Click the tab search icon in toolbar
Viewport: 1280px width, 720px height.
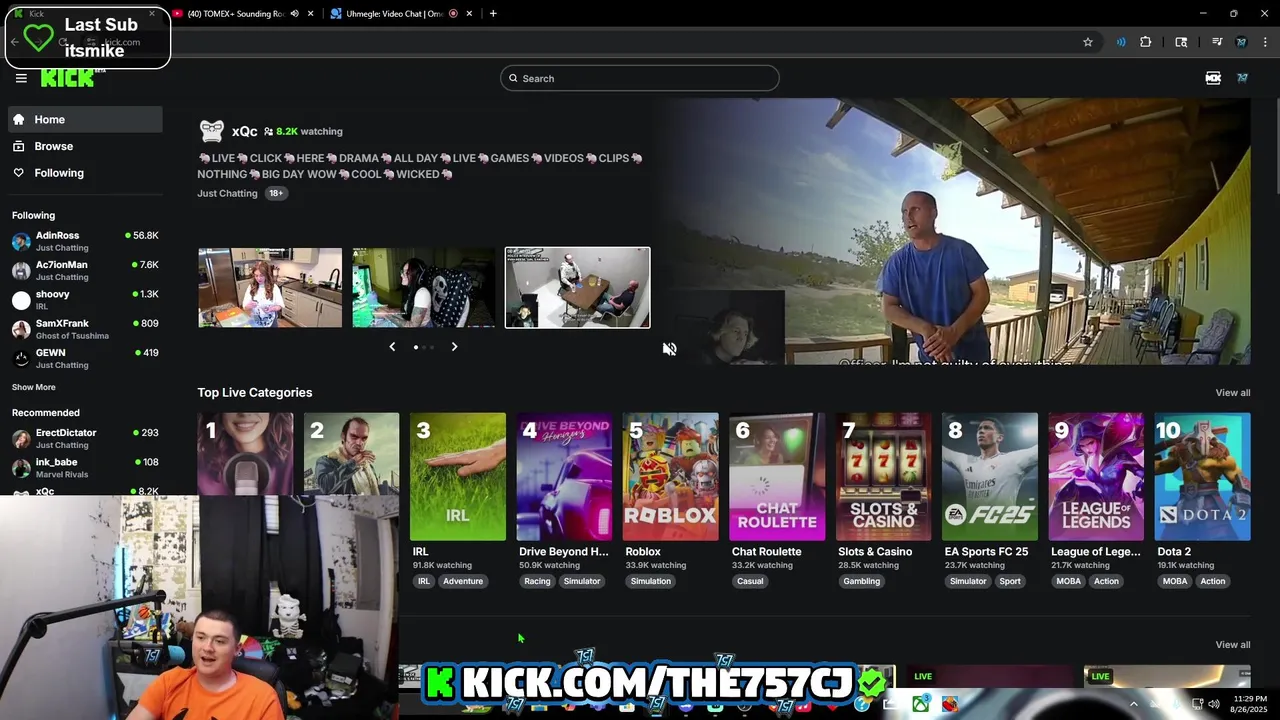click(x=1181, y=42)
